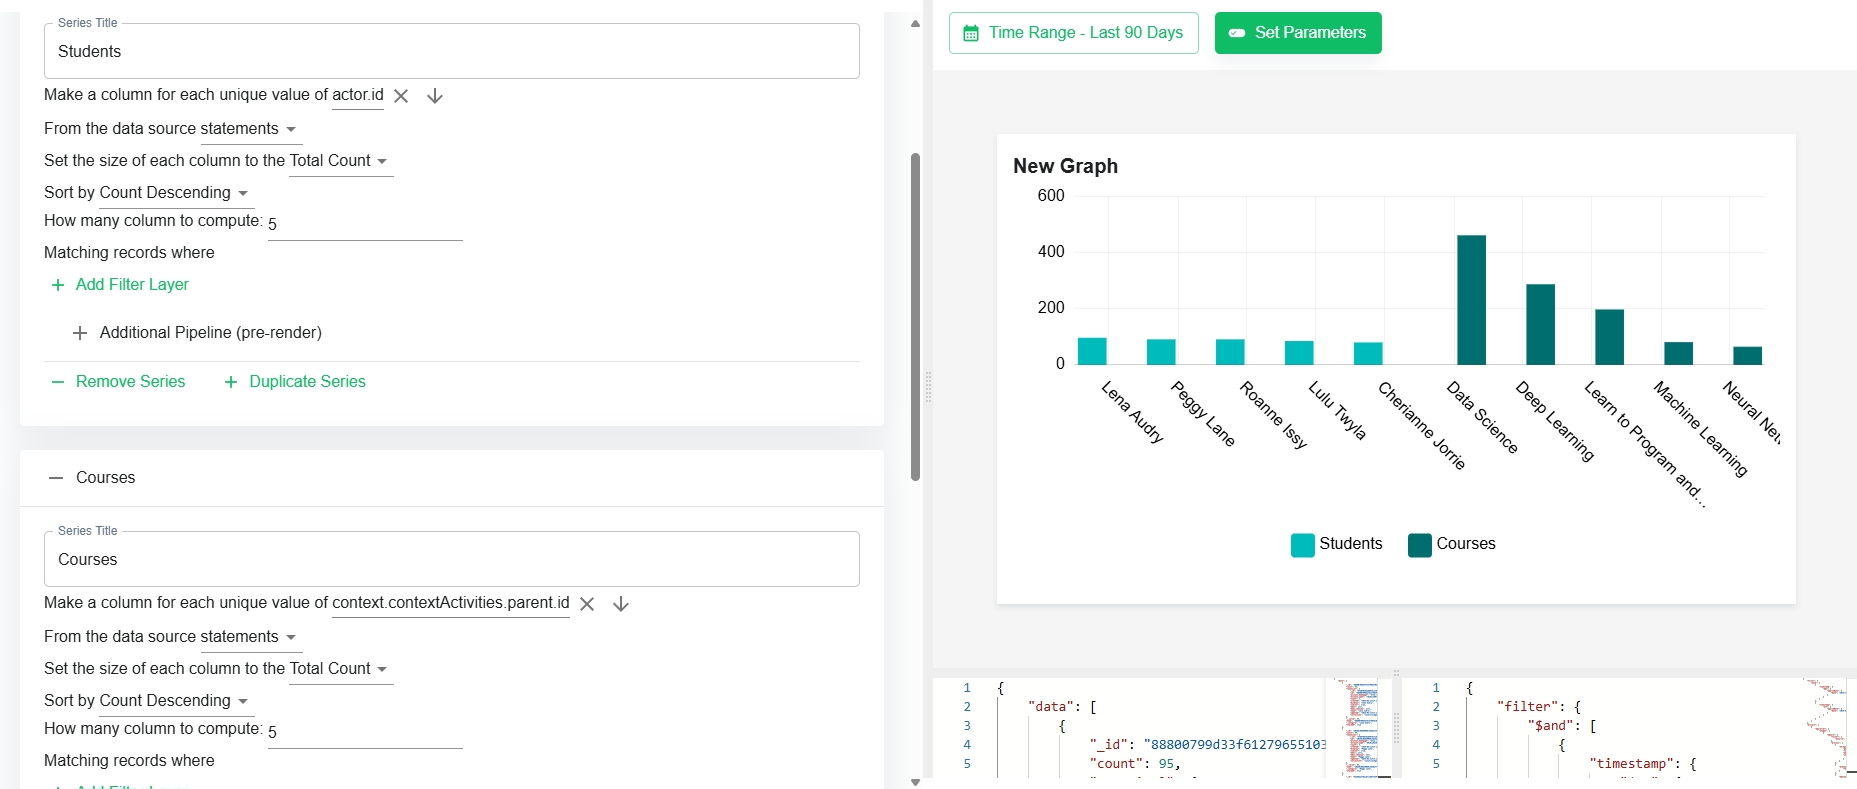Viewport: 1857px width, 789px height.
Task: Click the scroll-up arrow of the editor panel
Action: pos(915,23)
